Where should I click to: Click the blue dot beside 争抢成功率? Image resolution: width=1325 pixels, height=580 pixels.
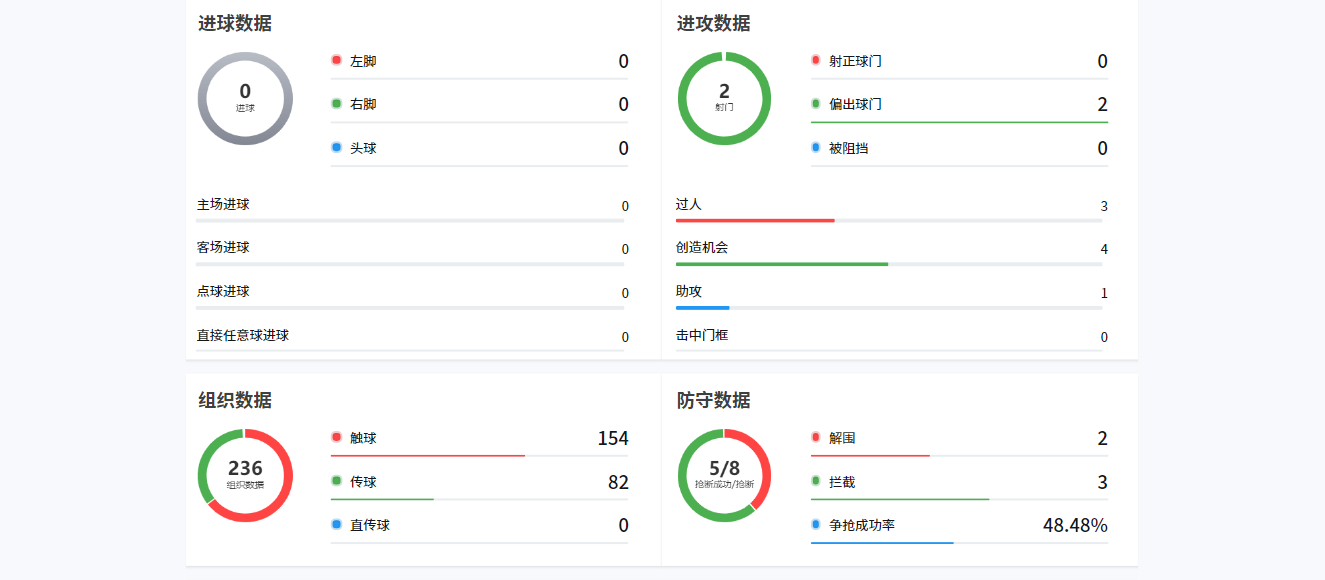click(x=816, y=524)
